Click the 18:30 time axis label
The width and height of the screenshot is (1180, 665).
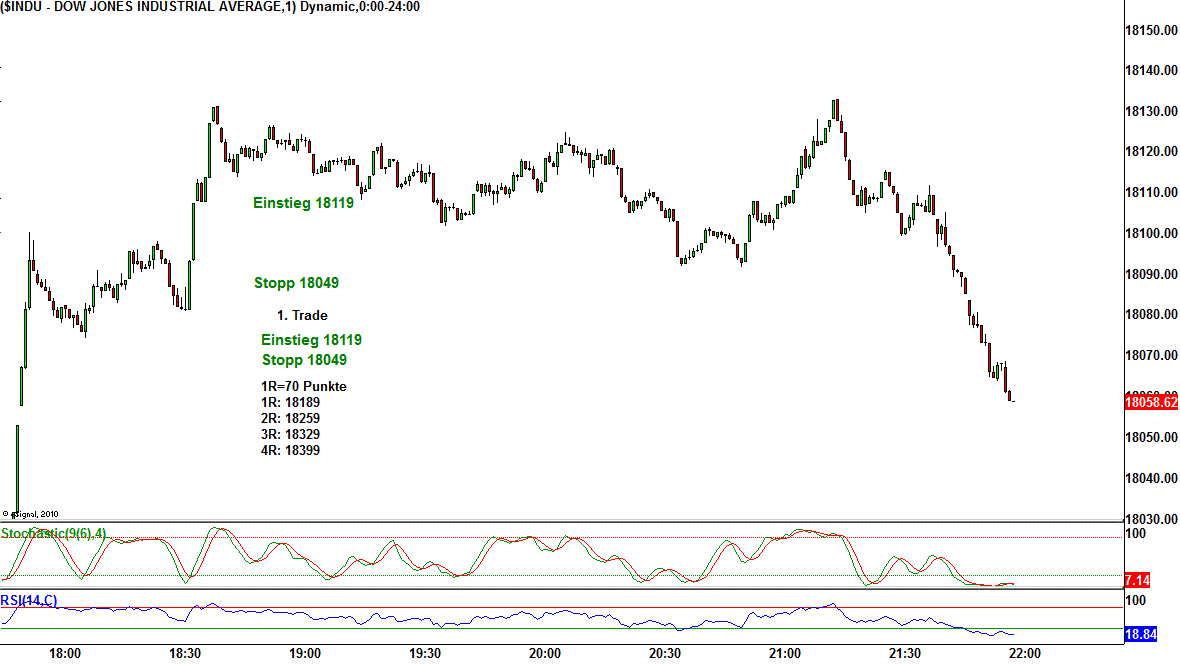click(x=185, y=653)
